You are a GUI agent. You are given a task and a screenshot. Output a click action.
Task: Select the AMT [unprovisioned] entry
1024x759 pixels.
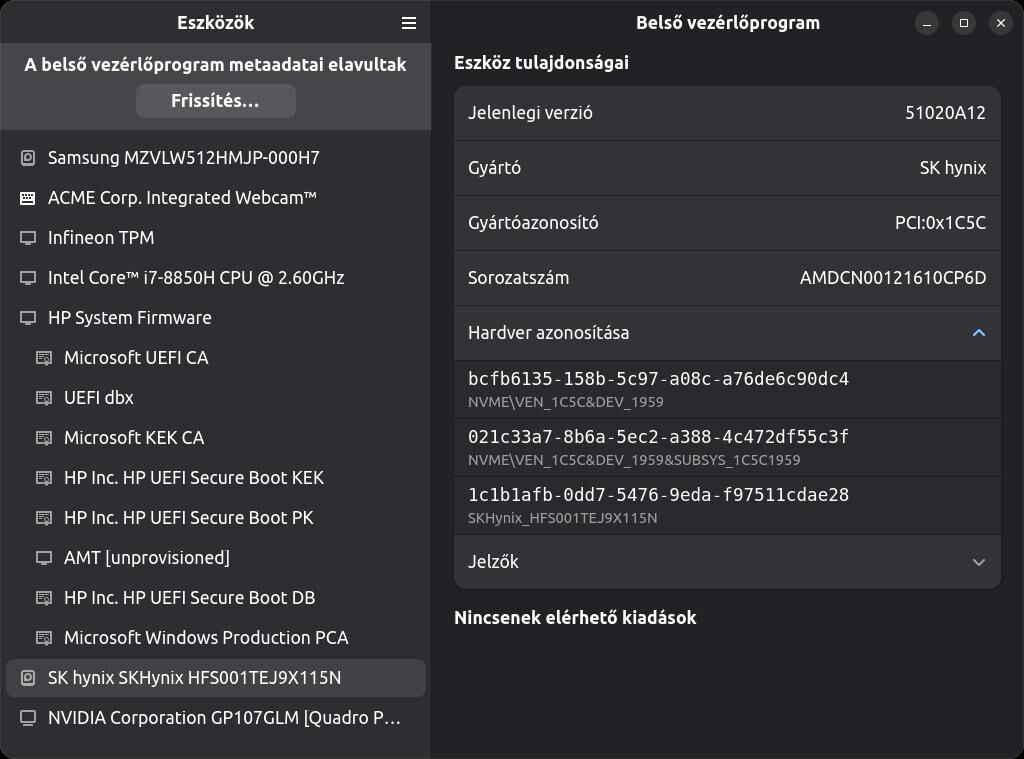click(x=146, y=558)
